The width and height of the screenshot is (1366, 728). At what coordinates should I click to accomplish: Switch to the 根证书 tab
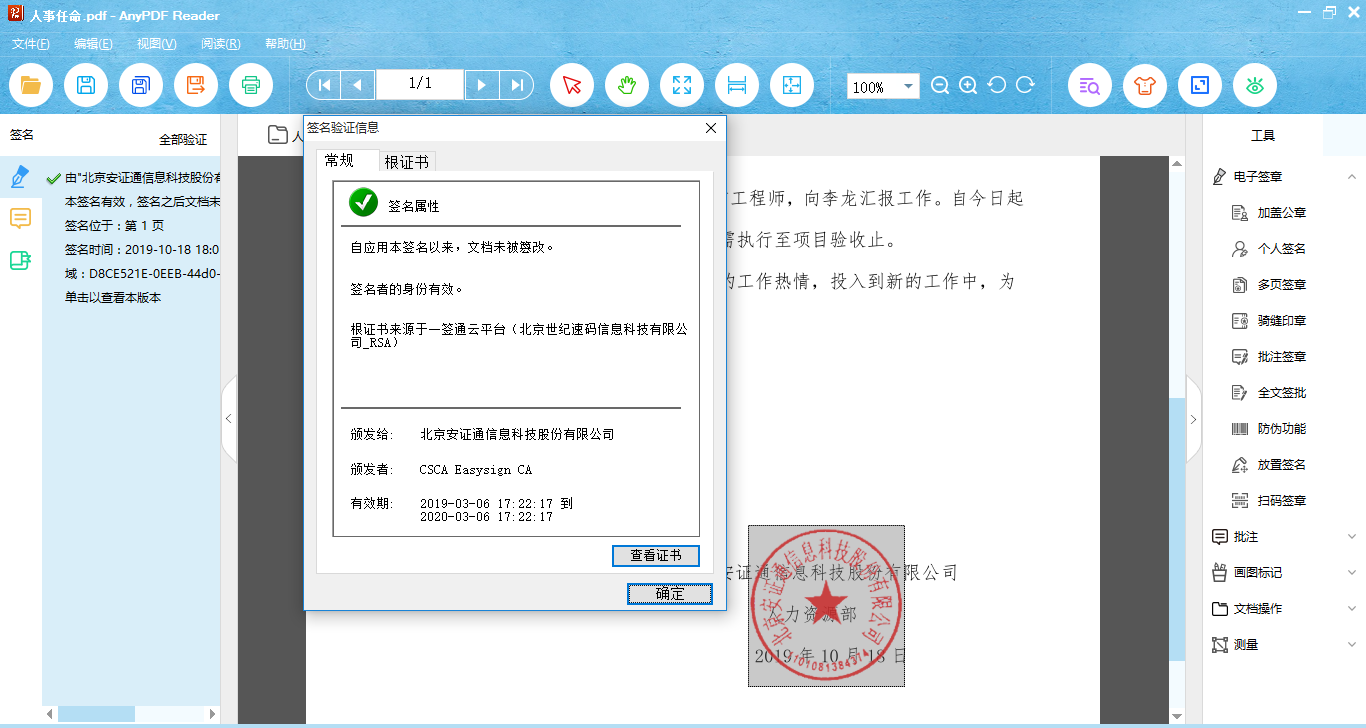407,162
